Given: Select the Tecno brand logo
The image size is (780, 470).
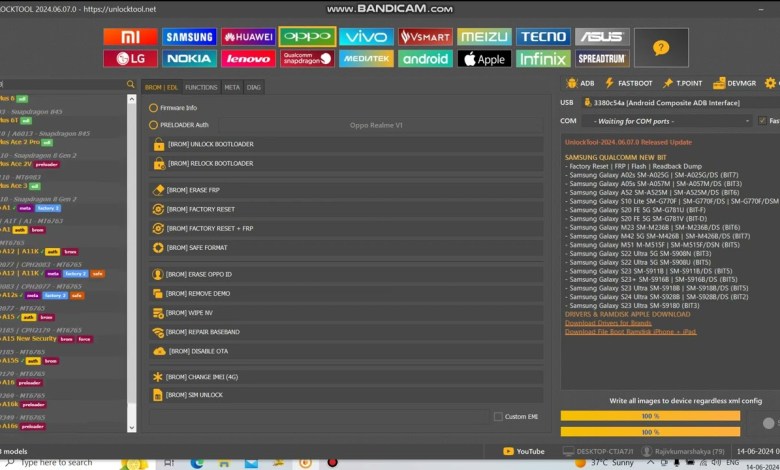Looking at the screenshot, I should (x=543, y=37).
